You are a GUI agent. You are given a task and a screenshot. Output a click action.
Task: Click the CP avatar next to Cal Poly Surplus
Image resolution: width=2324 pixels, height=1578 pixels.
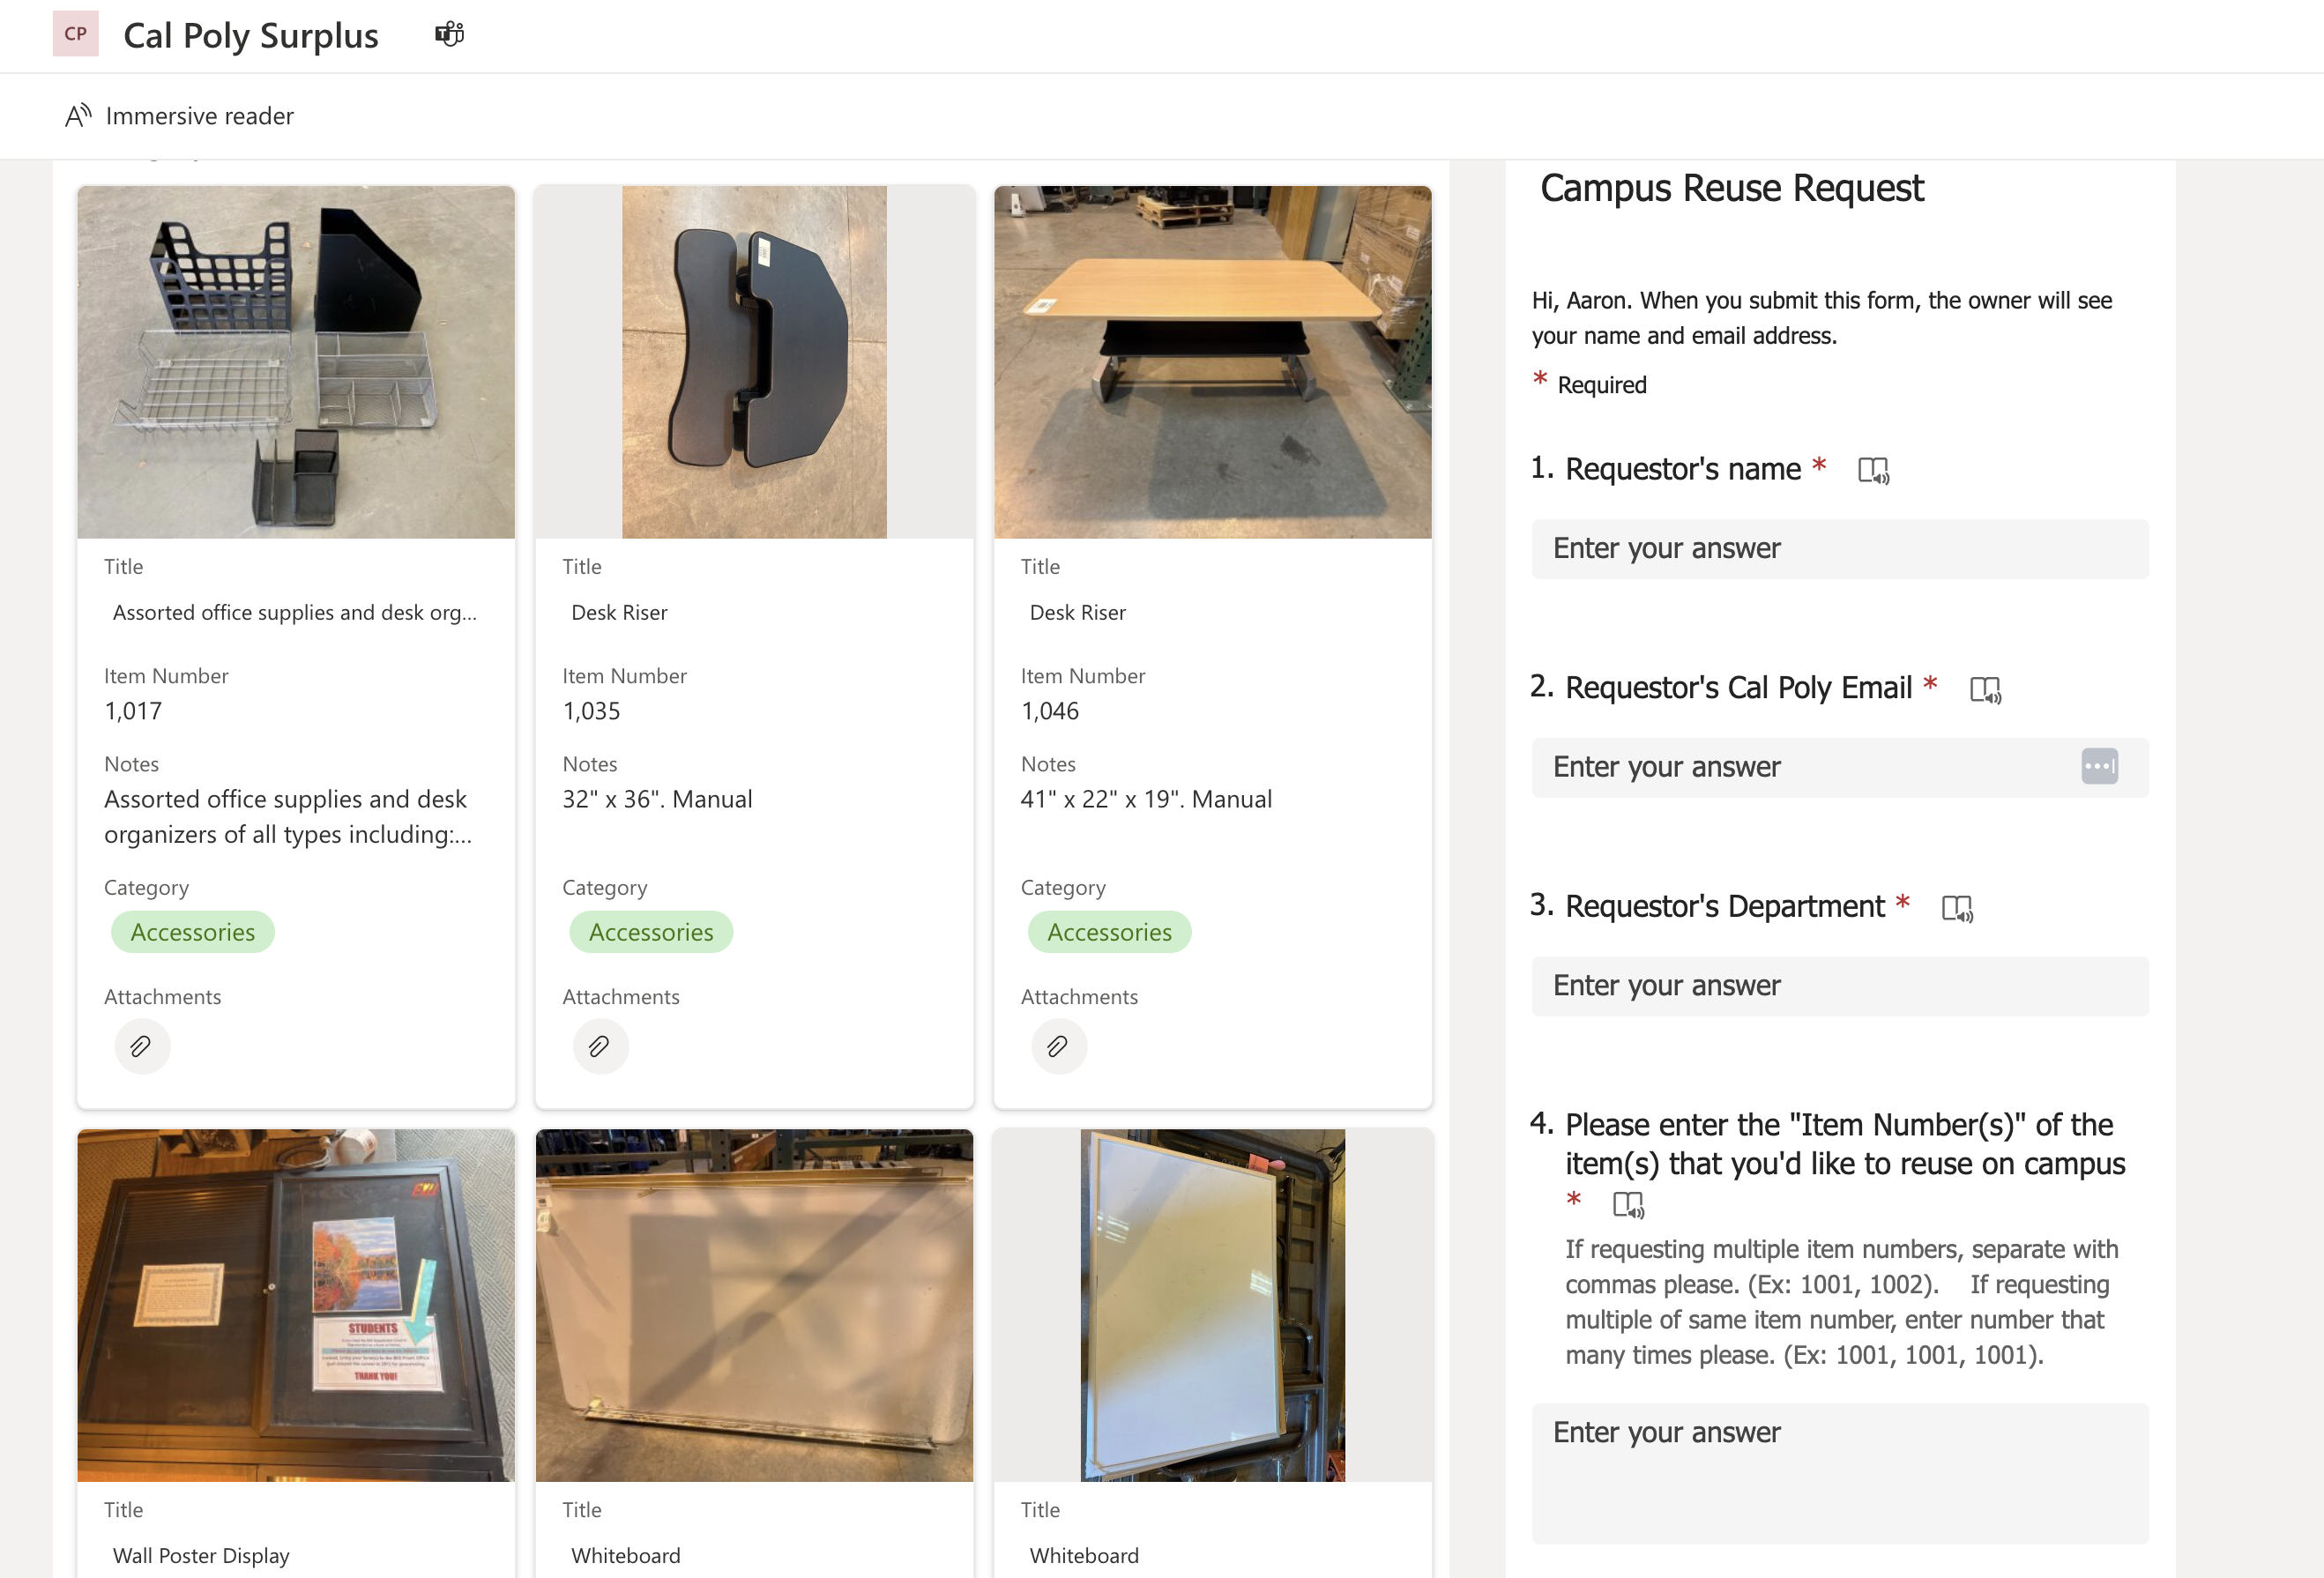(75, 33)
